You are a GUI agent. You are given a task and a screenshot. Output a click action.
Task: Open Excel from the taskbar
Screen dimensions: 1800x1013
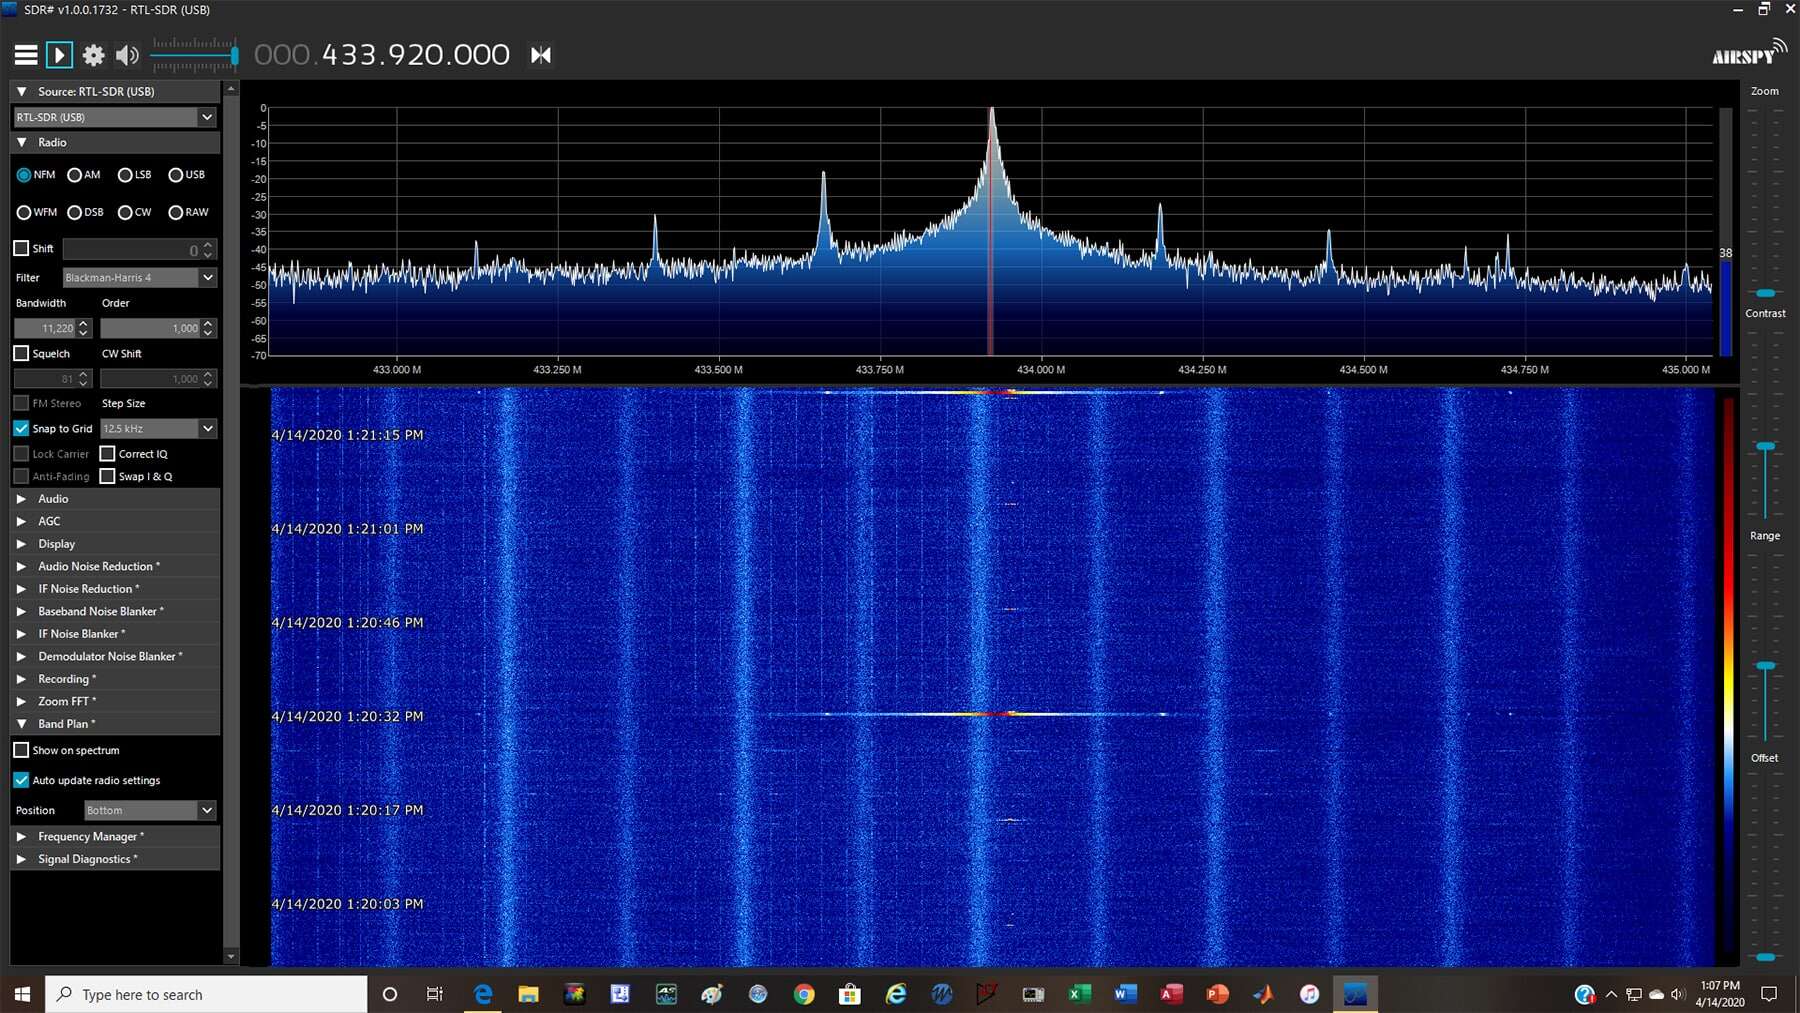click(x=1078, y=994)
